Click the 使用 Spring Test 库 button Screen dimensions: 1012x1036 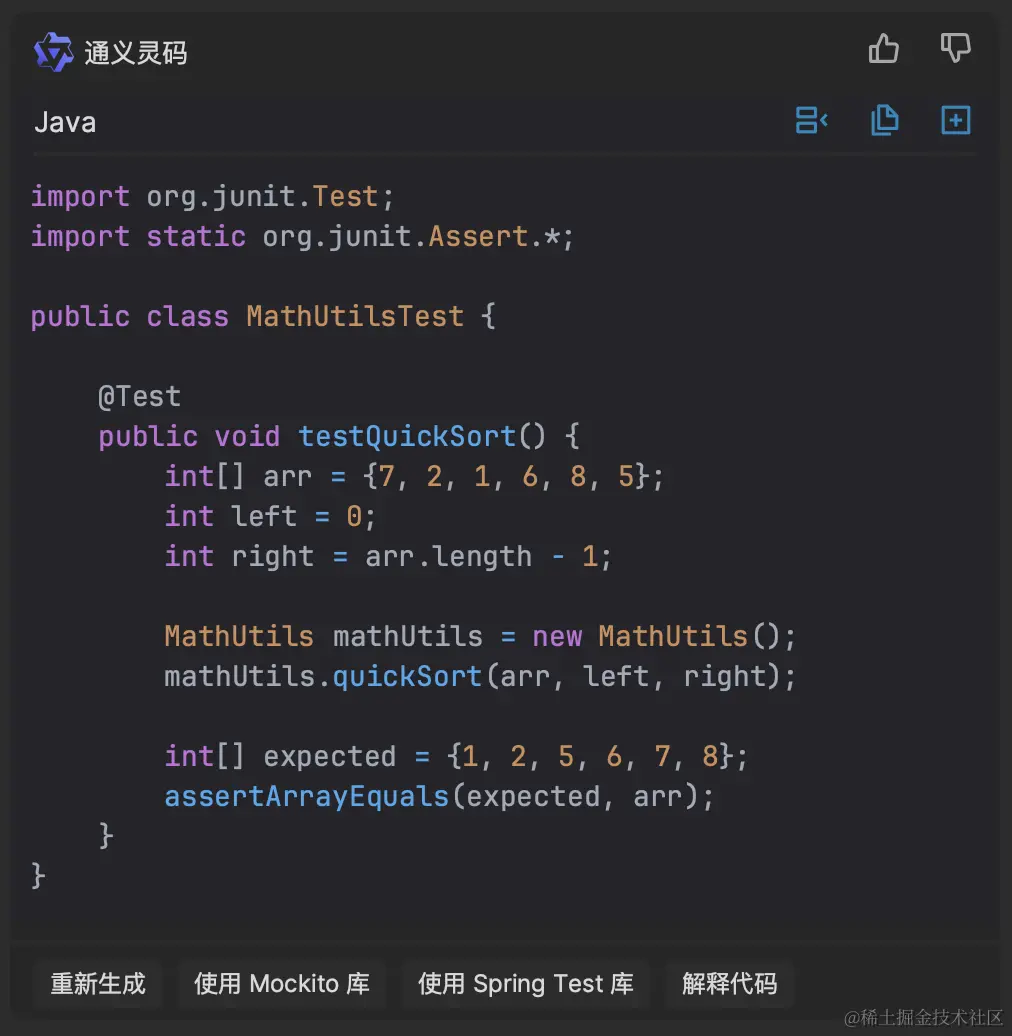(x=526, y=984)
